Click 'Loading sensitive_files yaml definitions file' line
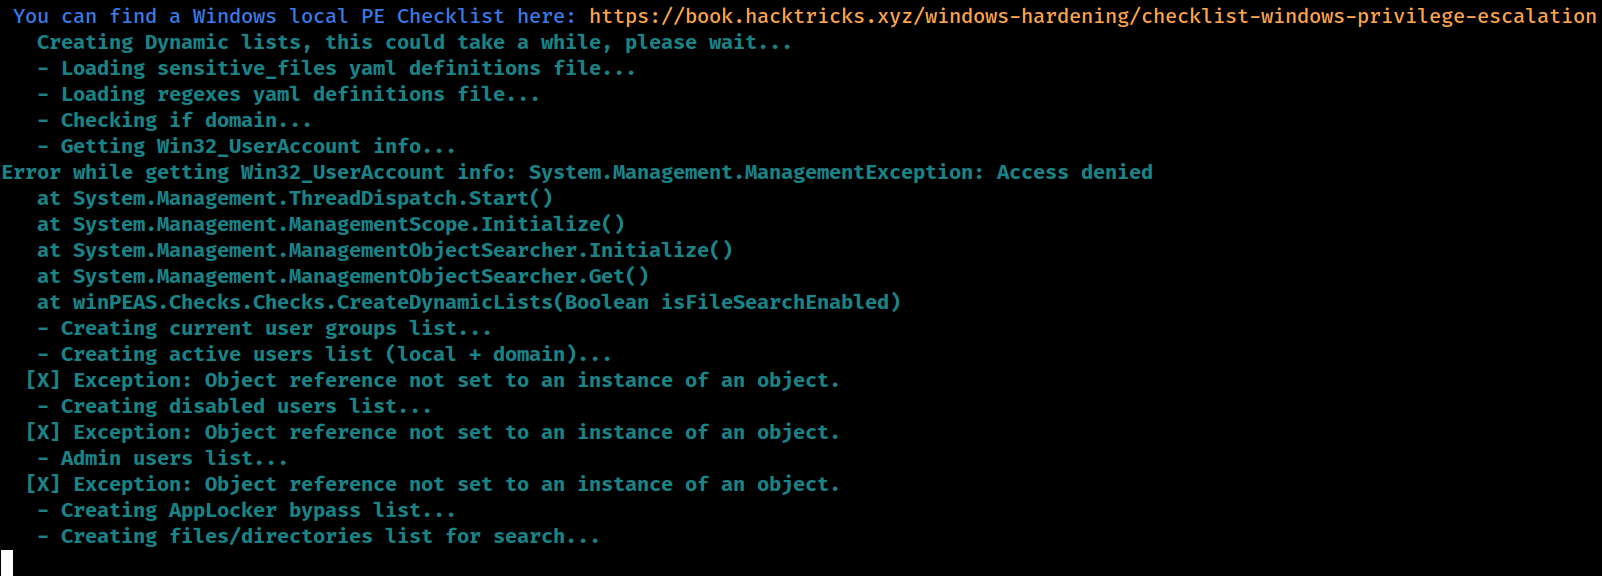 tap(336, 68)
